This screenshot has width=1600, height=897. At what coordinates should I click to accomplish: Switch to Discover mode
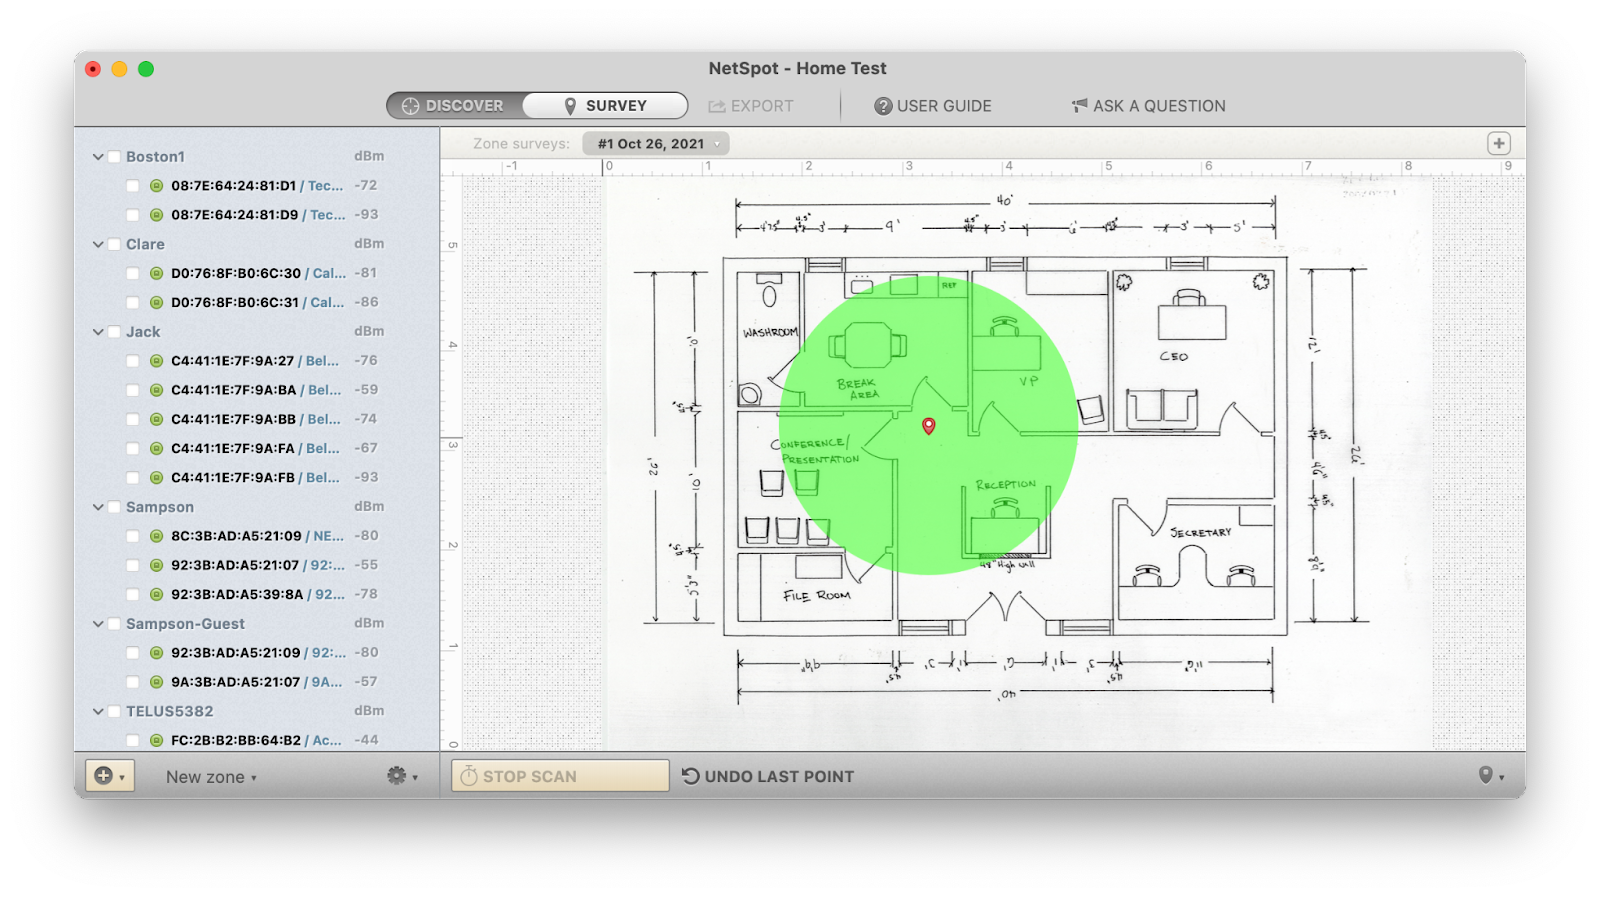tap(455, 105)
